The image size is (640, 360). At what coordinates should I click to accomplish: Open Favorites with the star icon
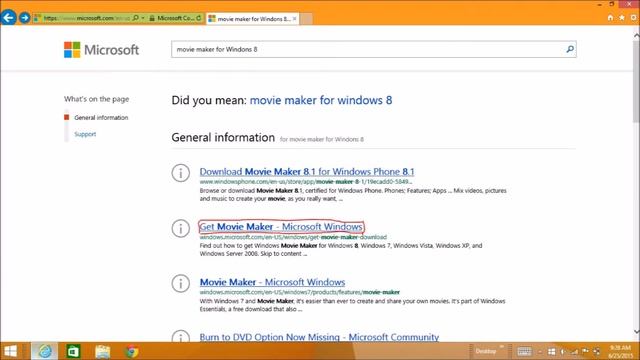click(622, 18)
